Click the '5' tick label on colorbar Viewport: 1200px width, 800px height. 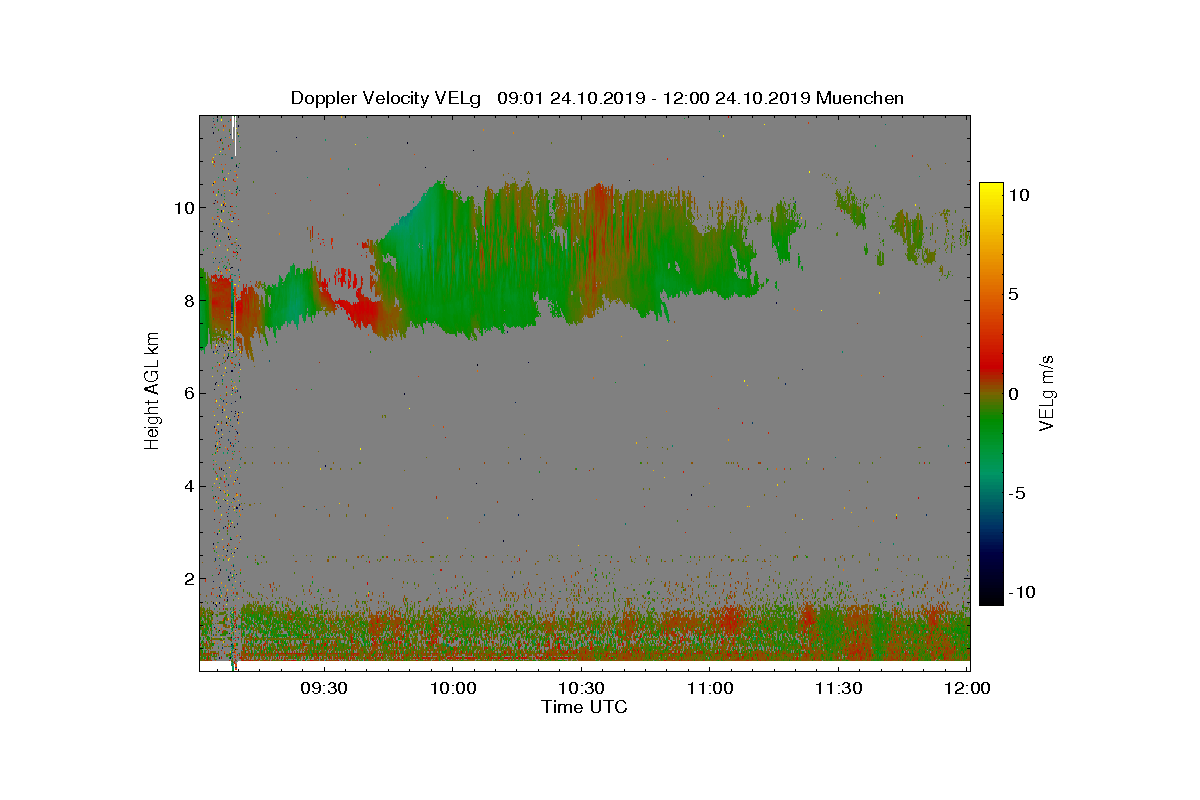click(1013, 295)
